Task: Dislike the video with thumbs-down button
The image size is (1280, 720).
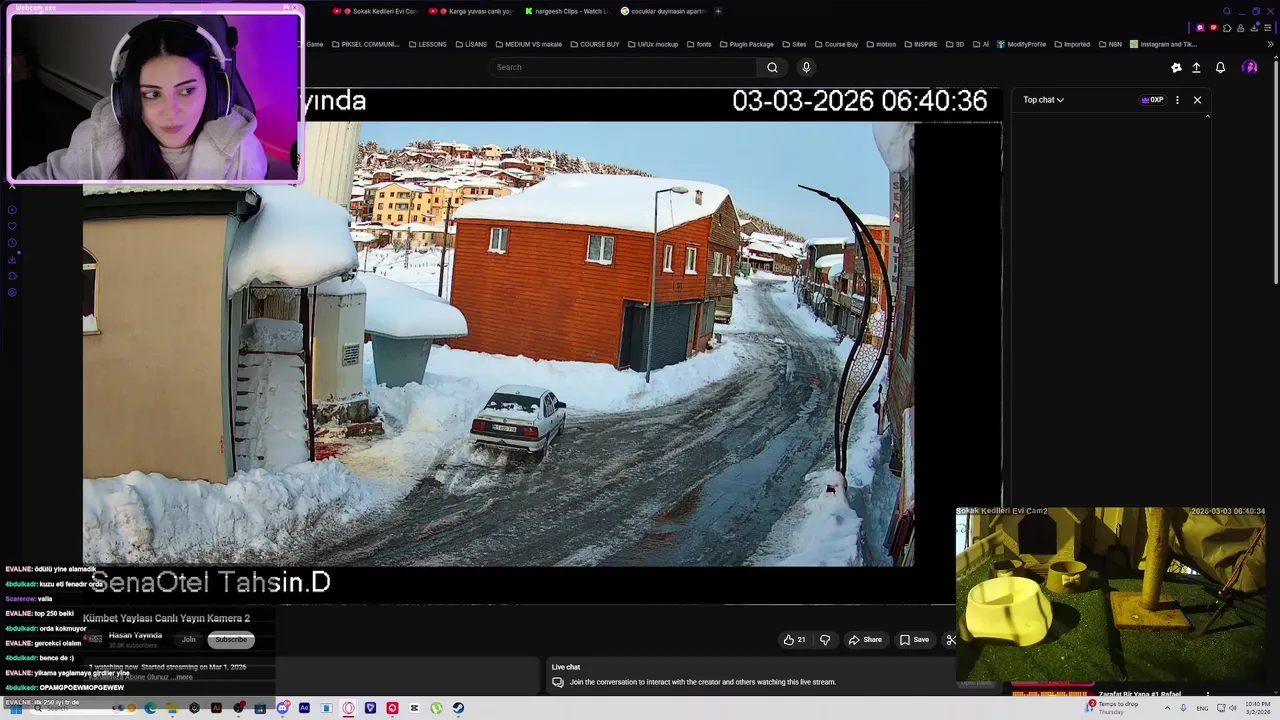Action: pyautogui.click(x=825, y=640)
